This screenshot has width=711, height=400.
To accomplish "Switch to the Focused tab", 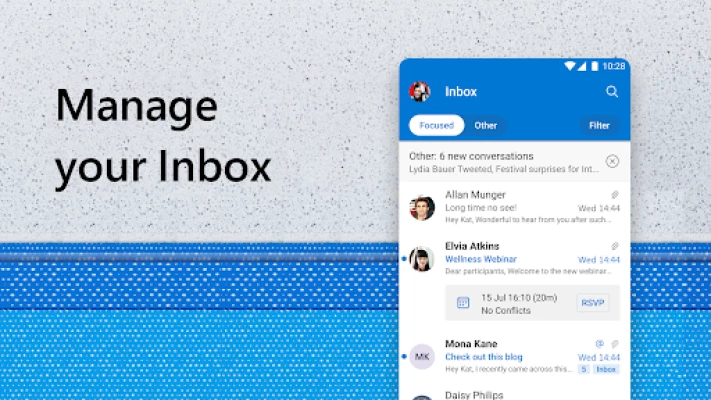I will [436, 126].
